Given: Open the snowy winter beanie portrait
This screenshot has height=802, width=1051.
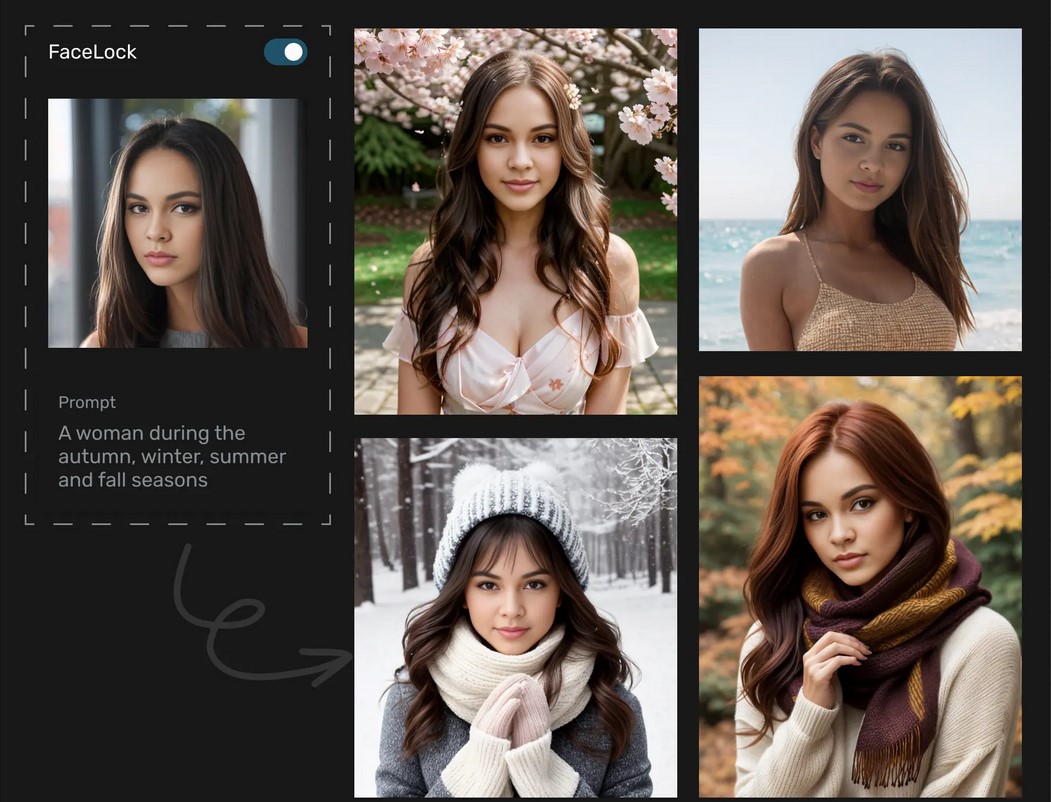Looking at the screenshot, I should click(x=515, y=618).
